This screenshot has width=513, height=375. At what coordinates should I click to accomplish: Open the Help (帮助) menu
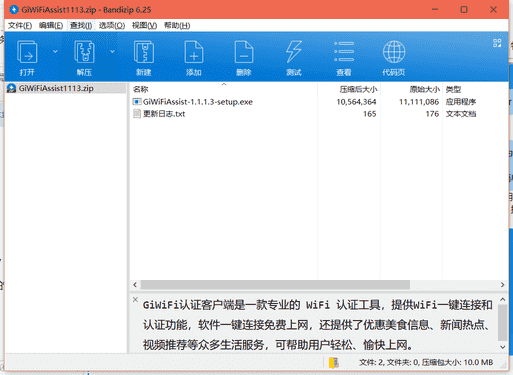pyautogui.click(x=177, y=26)
